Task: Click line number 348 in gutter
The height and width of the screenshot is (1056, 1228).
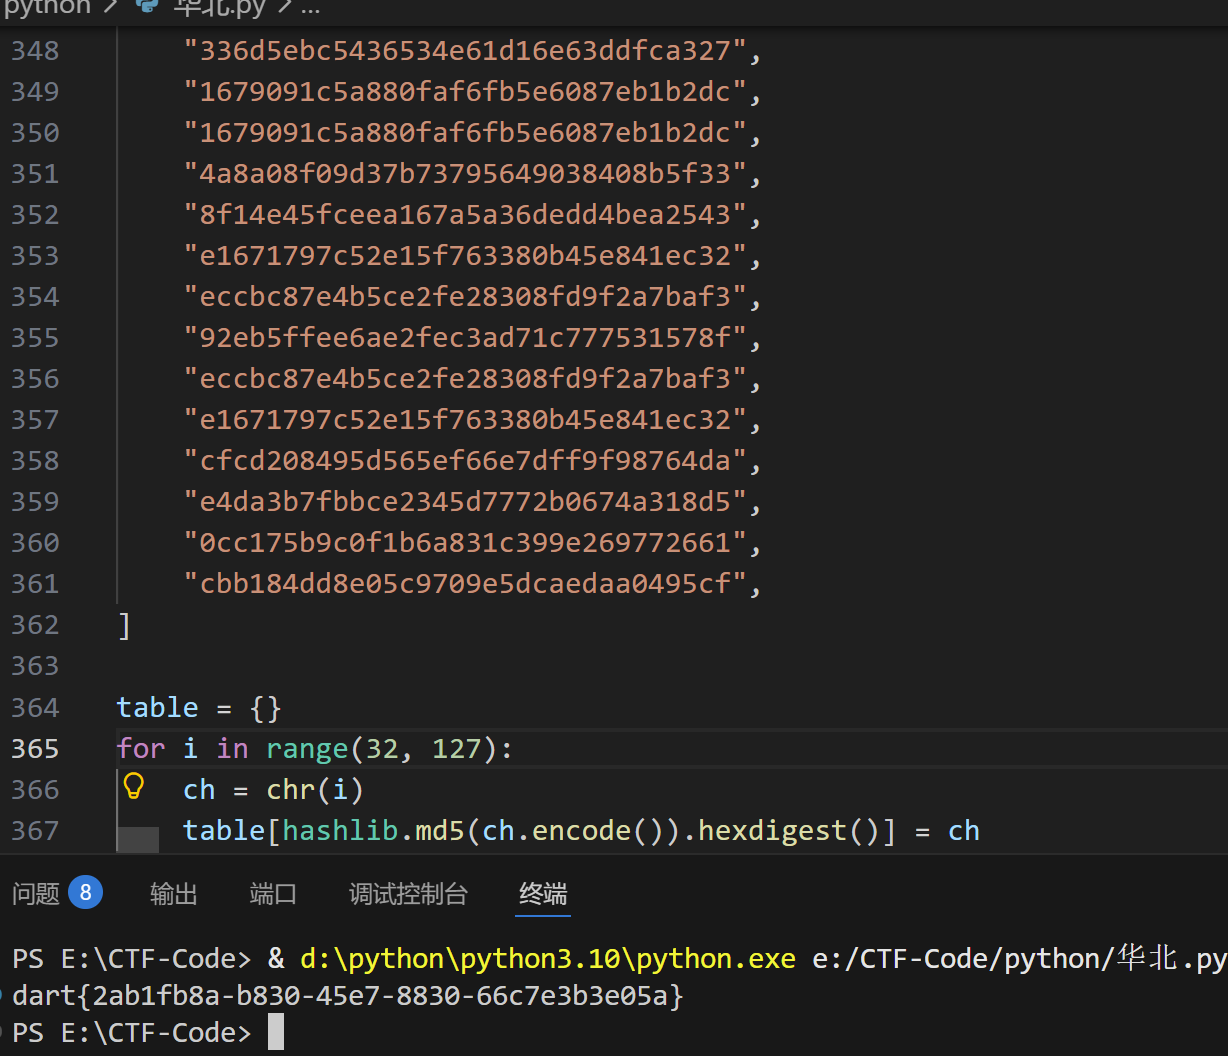Action: point(35,50)
